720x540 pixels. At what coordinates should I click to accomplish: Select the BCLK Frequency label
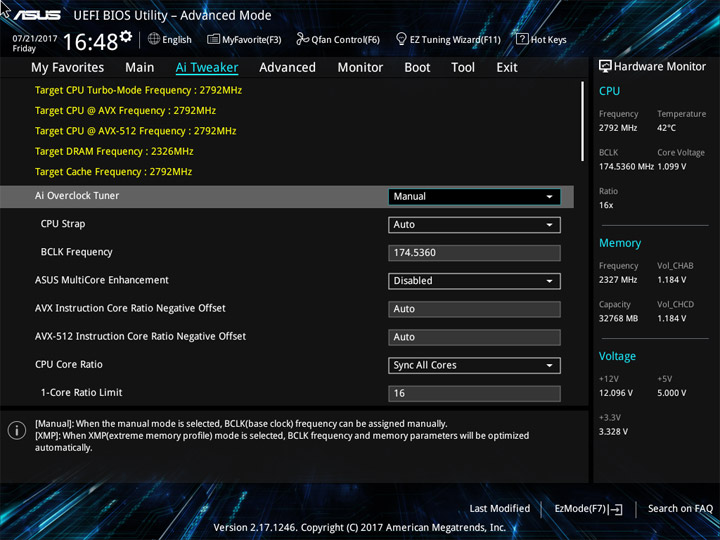tap(76, 252)
